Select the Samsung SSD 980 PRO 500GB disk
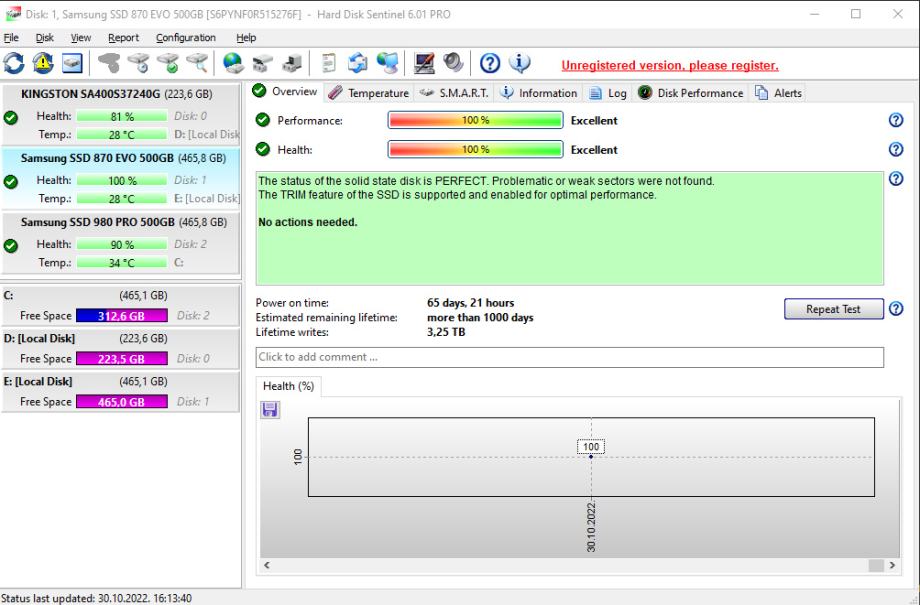This screenshot has height=605, width=920. pyautogui.click(x=121, y=242)
